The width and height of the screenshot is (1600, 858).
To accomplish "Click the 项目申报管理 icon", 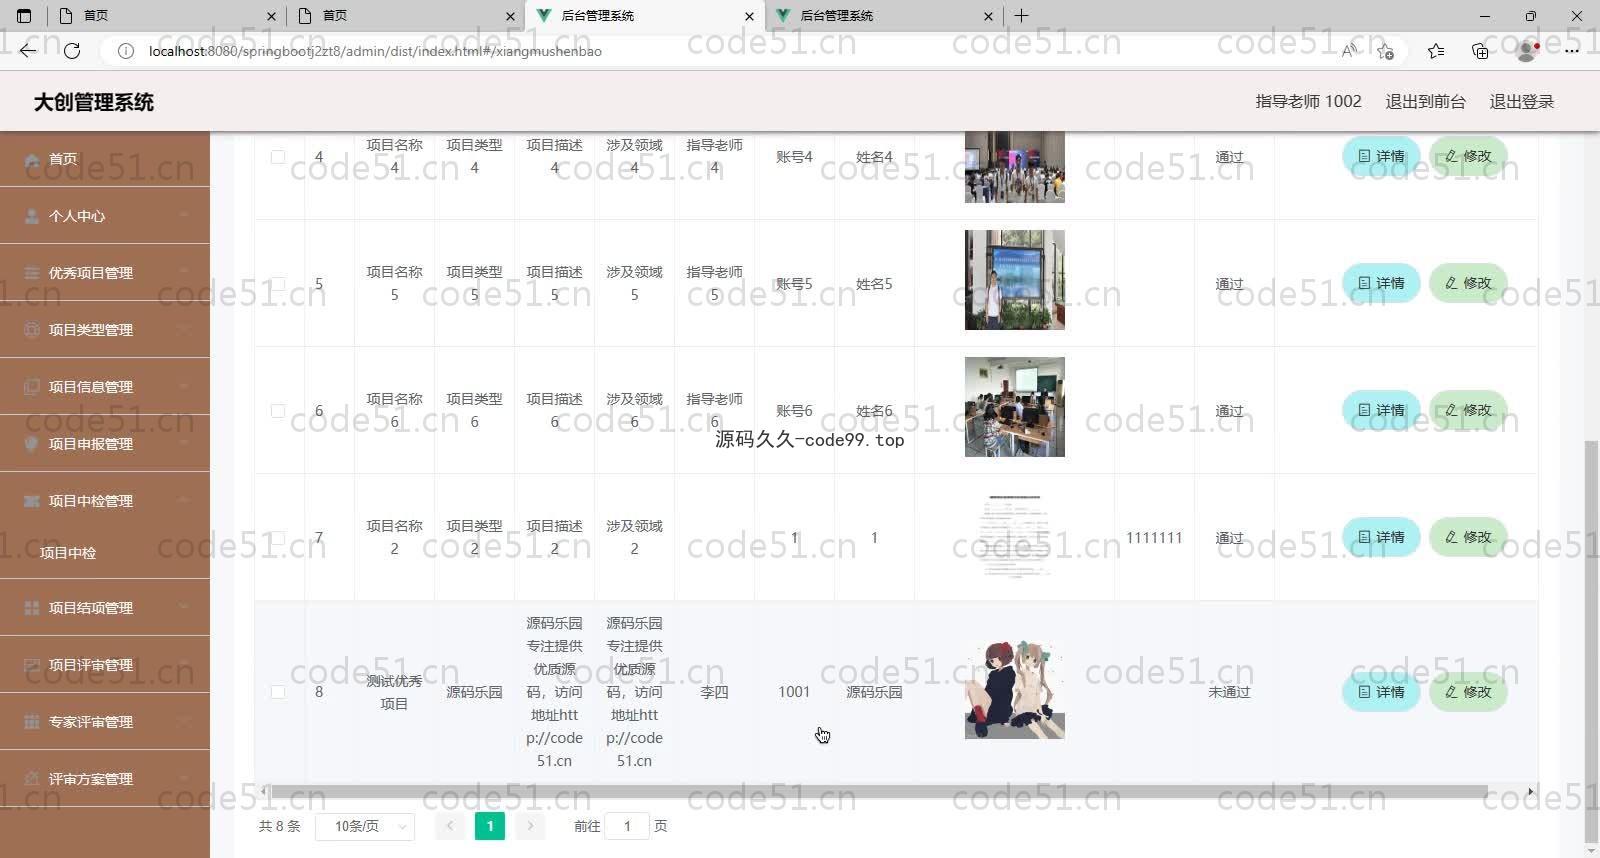I will [32, 444].
